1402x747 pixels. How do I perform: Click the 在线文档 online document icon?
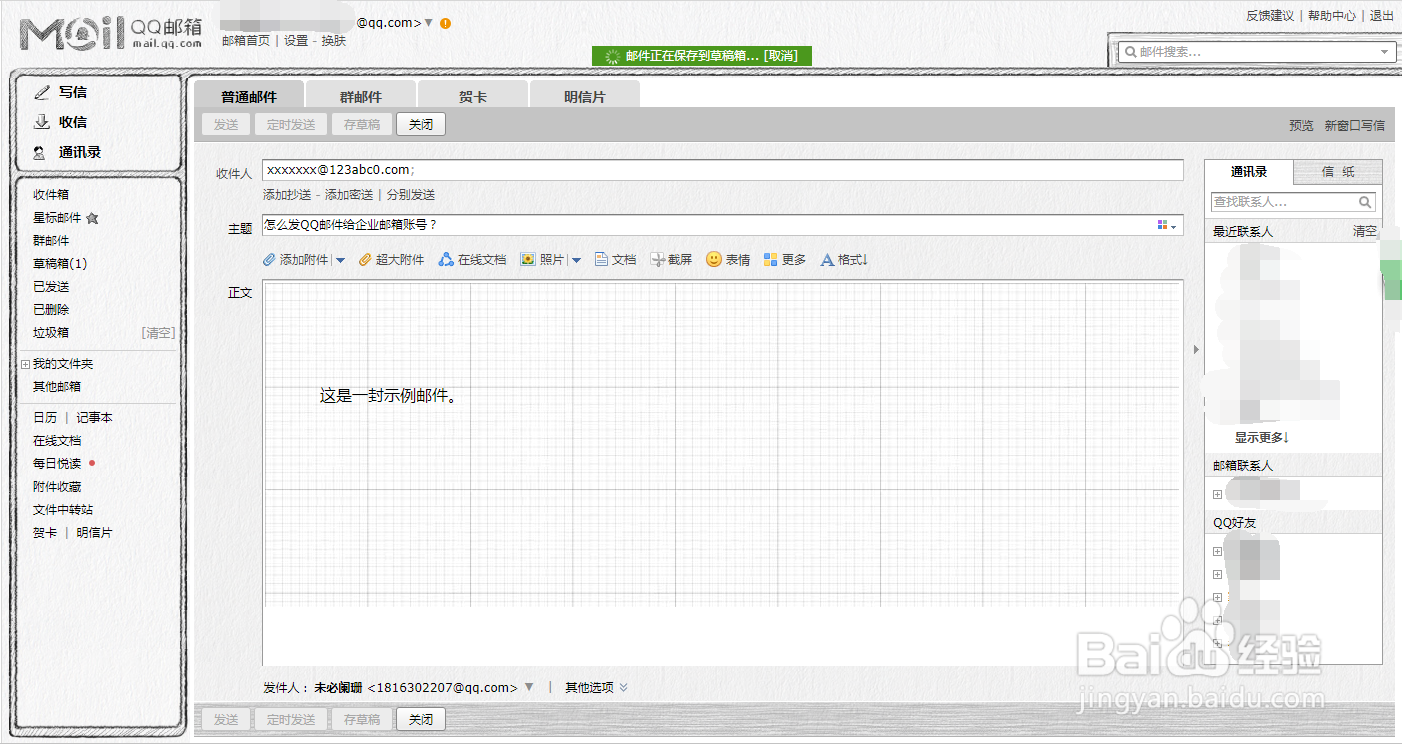coord(446,260)
